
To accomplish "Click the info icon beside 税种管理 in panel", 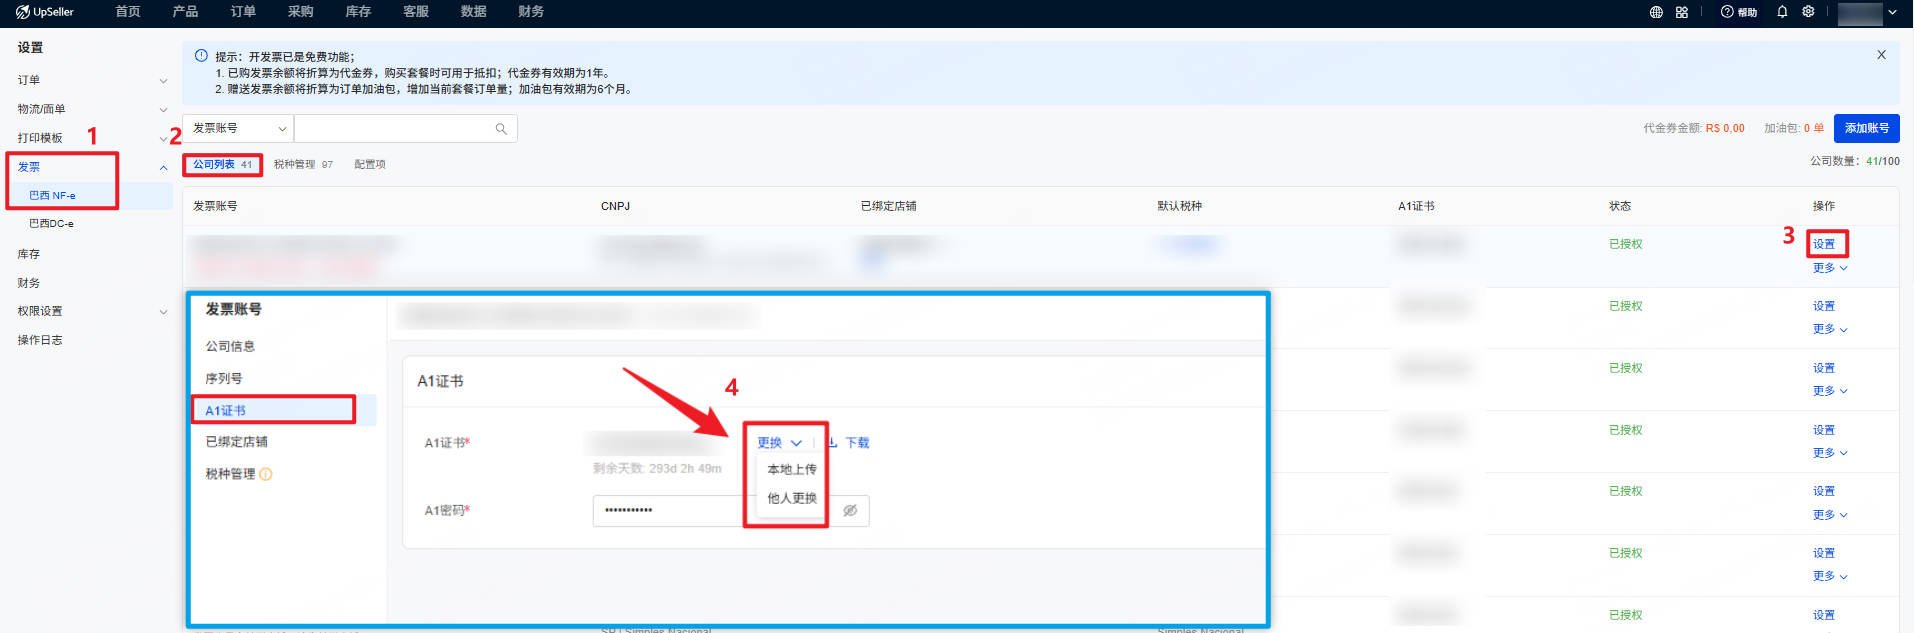I will [x=266, y=474].
